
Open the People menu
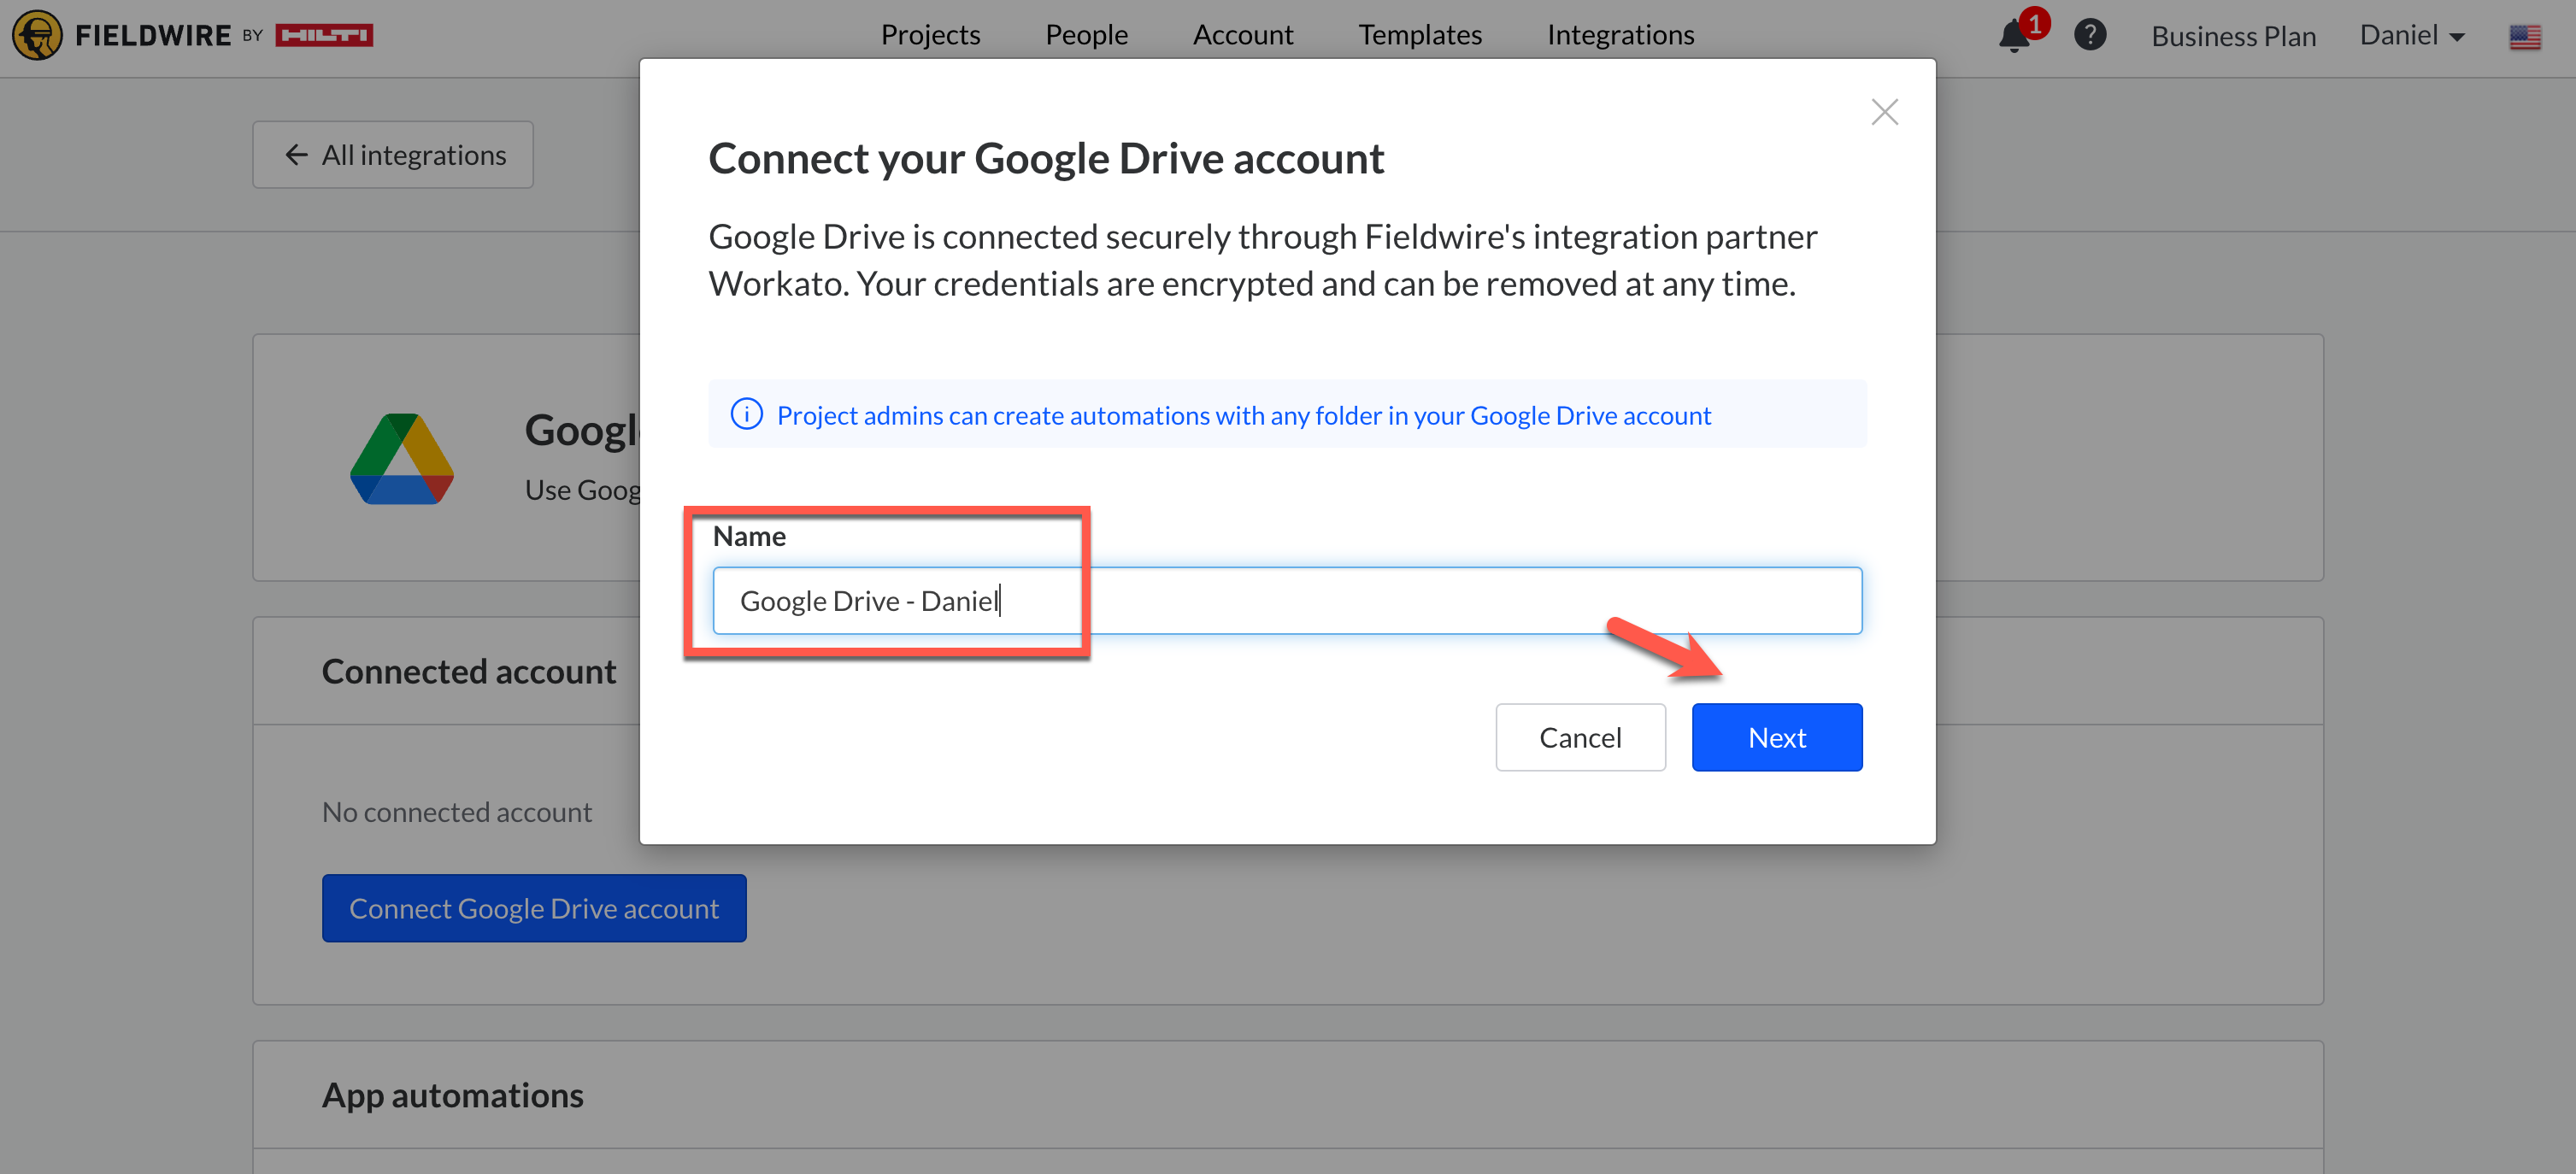pyautogui.click(x=1086, y=35)
